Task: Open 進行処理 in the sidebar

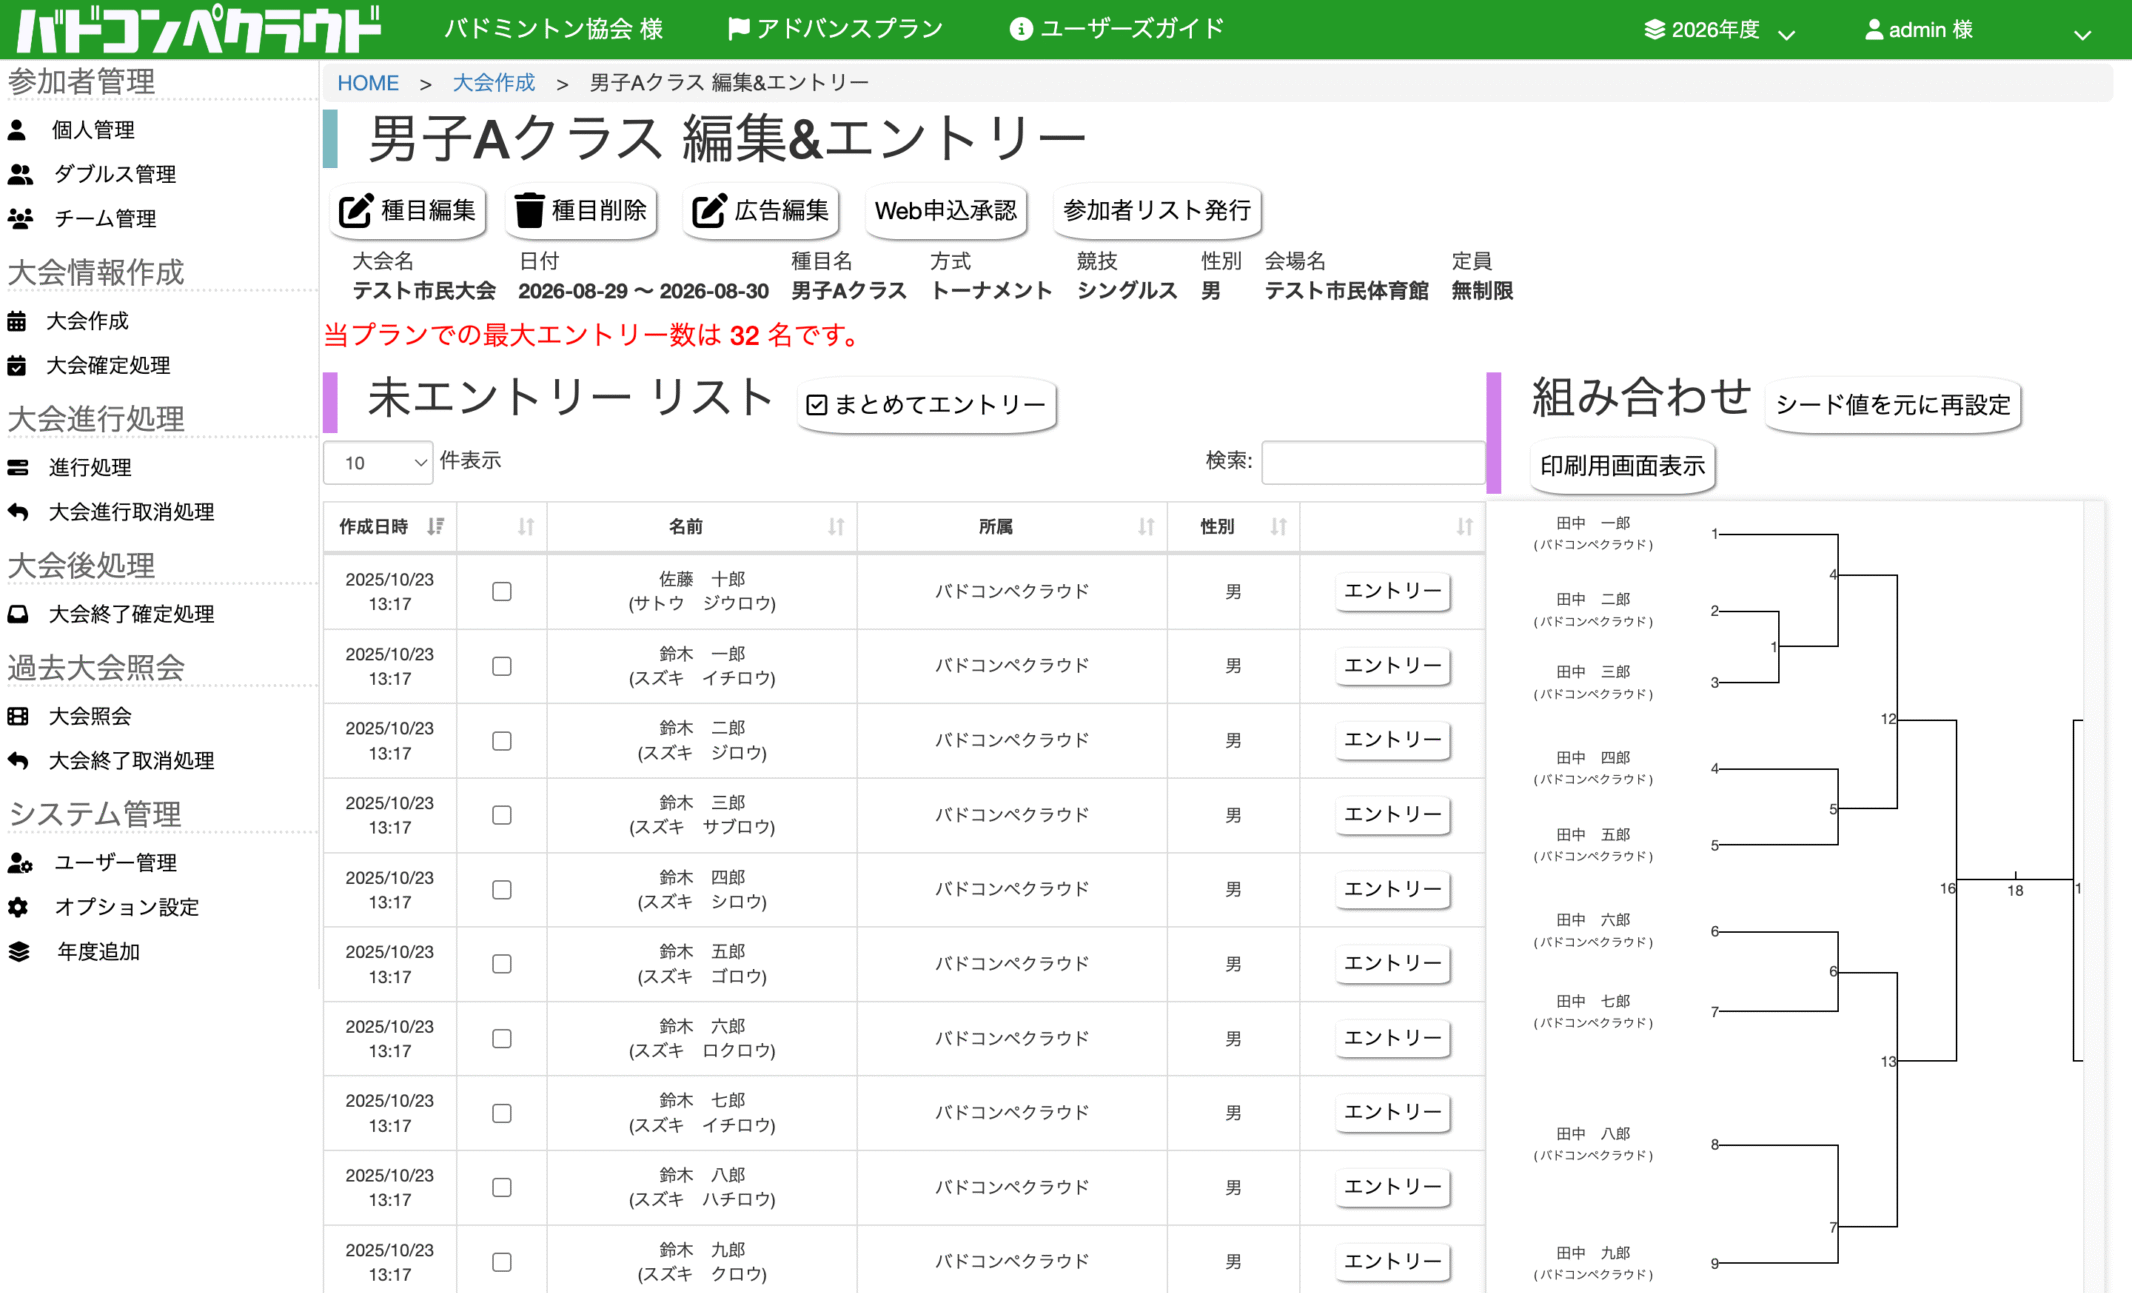Action: click(x=90, y=467)
